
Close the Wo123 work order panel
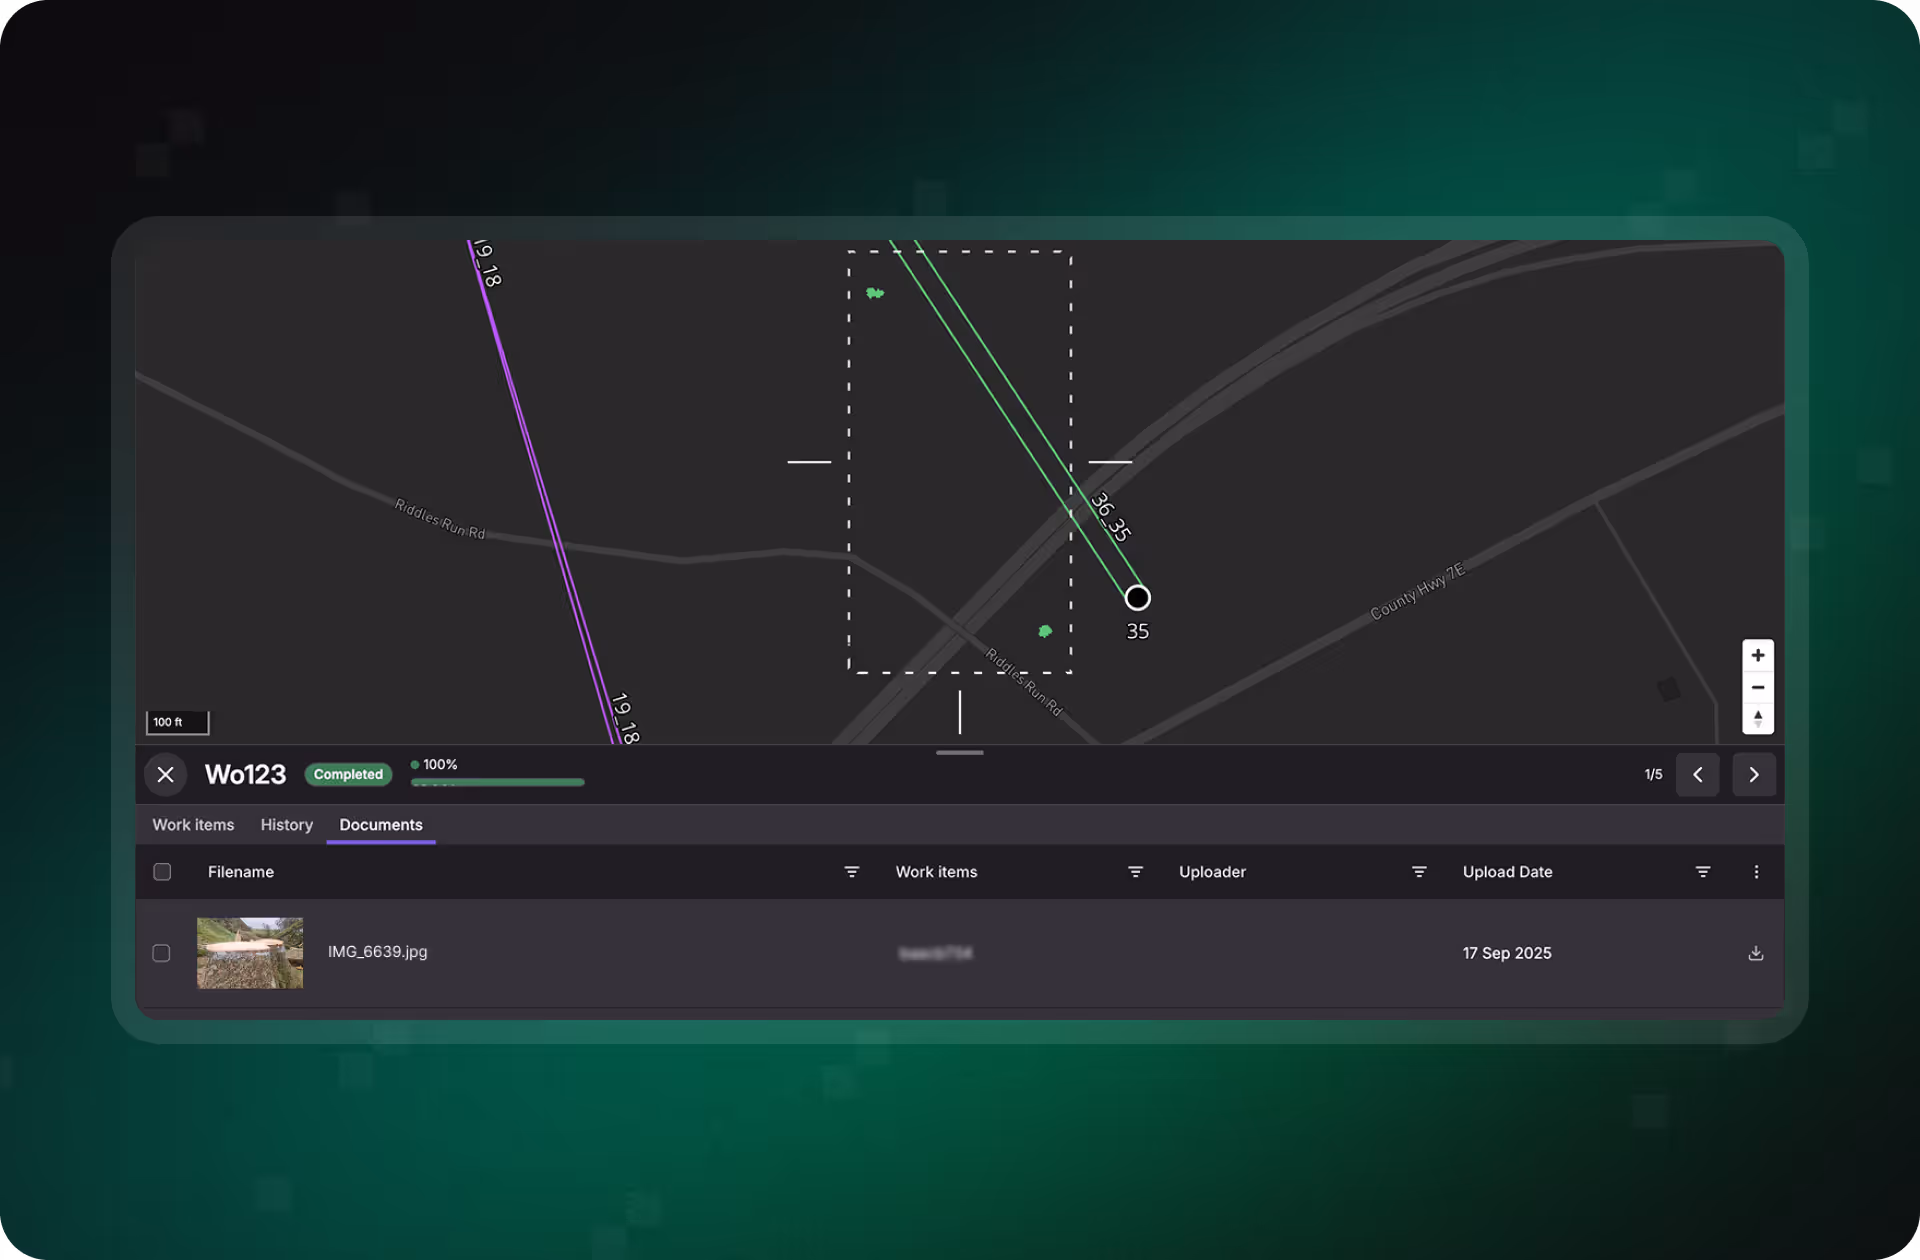(166, 775)
